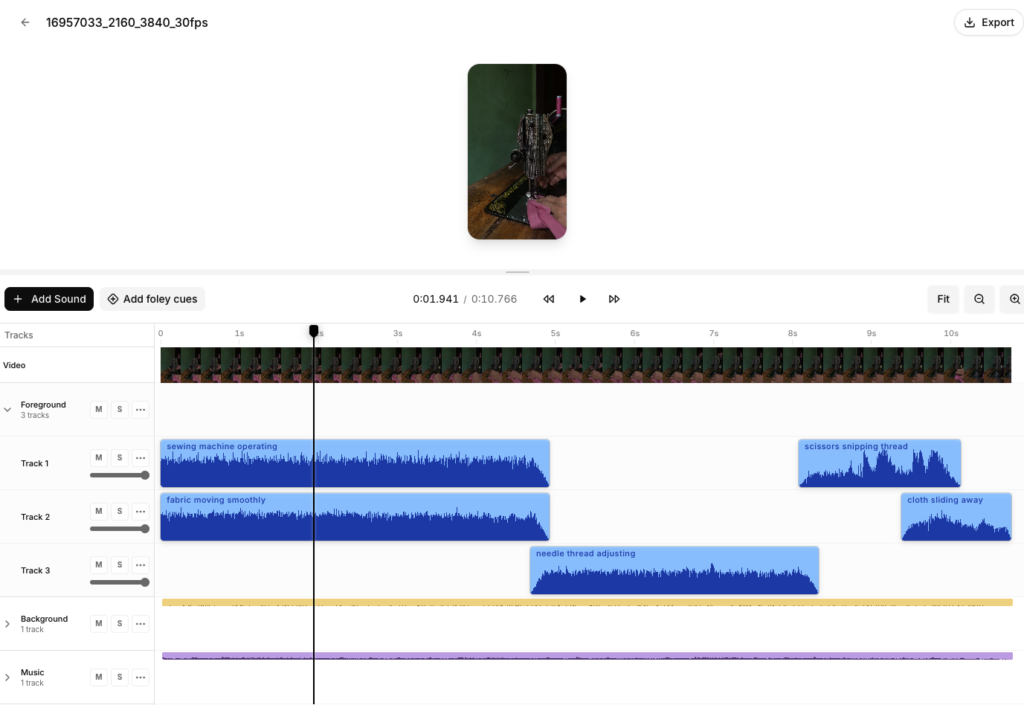
Task: Zoom in the timeline view
Action: pyautogui.click(x=1014, y=299)
